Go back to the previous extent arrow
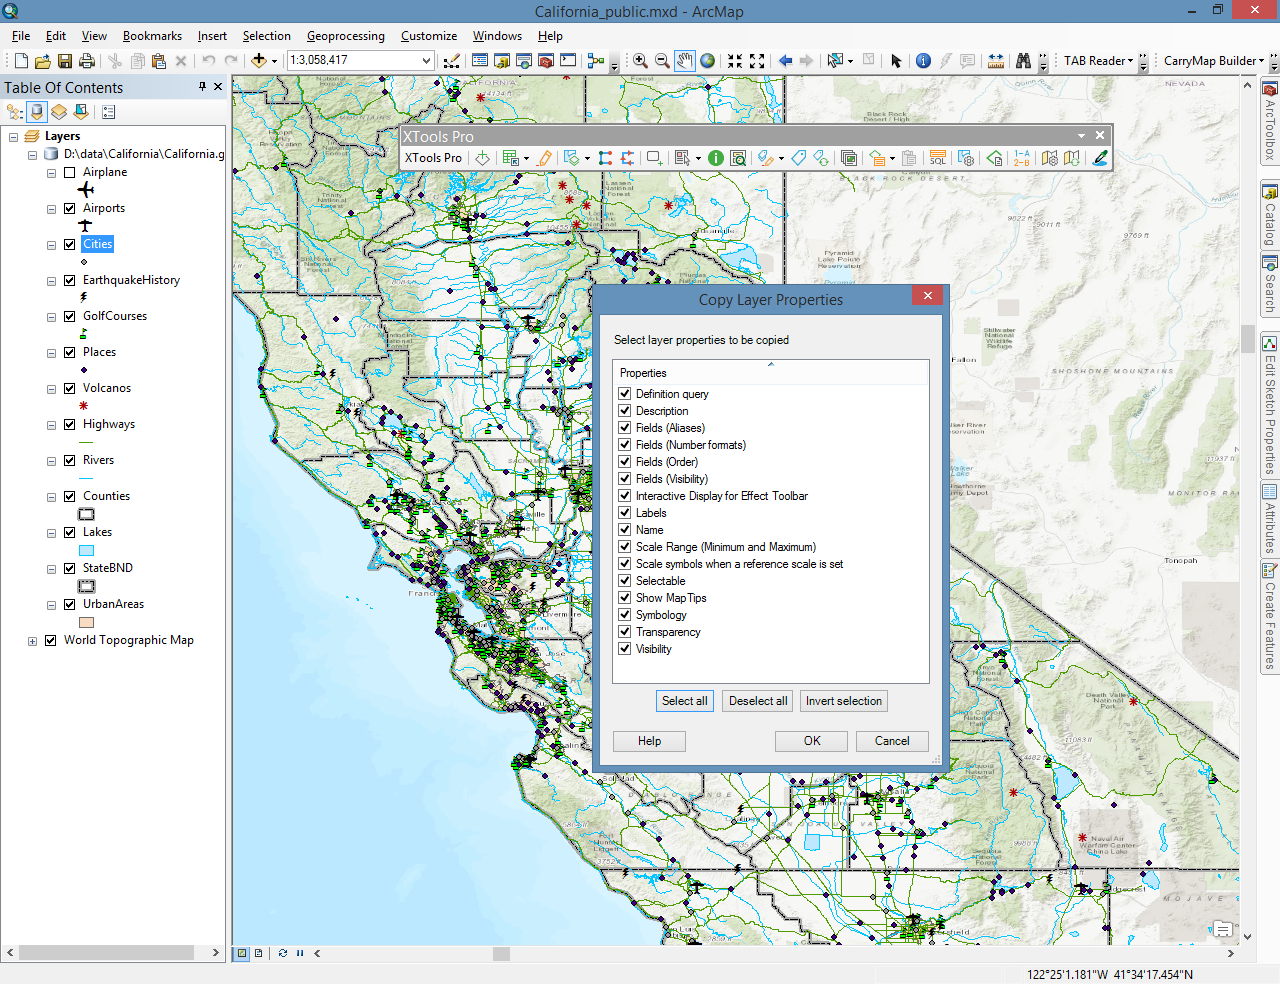This screenshot has width=1280, height=984. (786, 61)
